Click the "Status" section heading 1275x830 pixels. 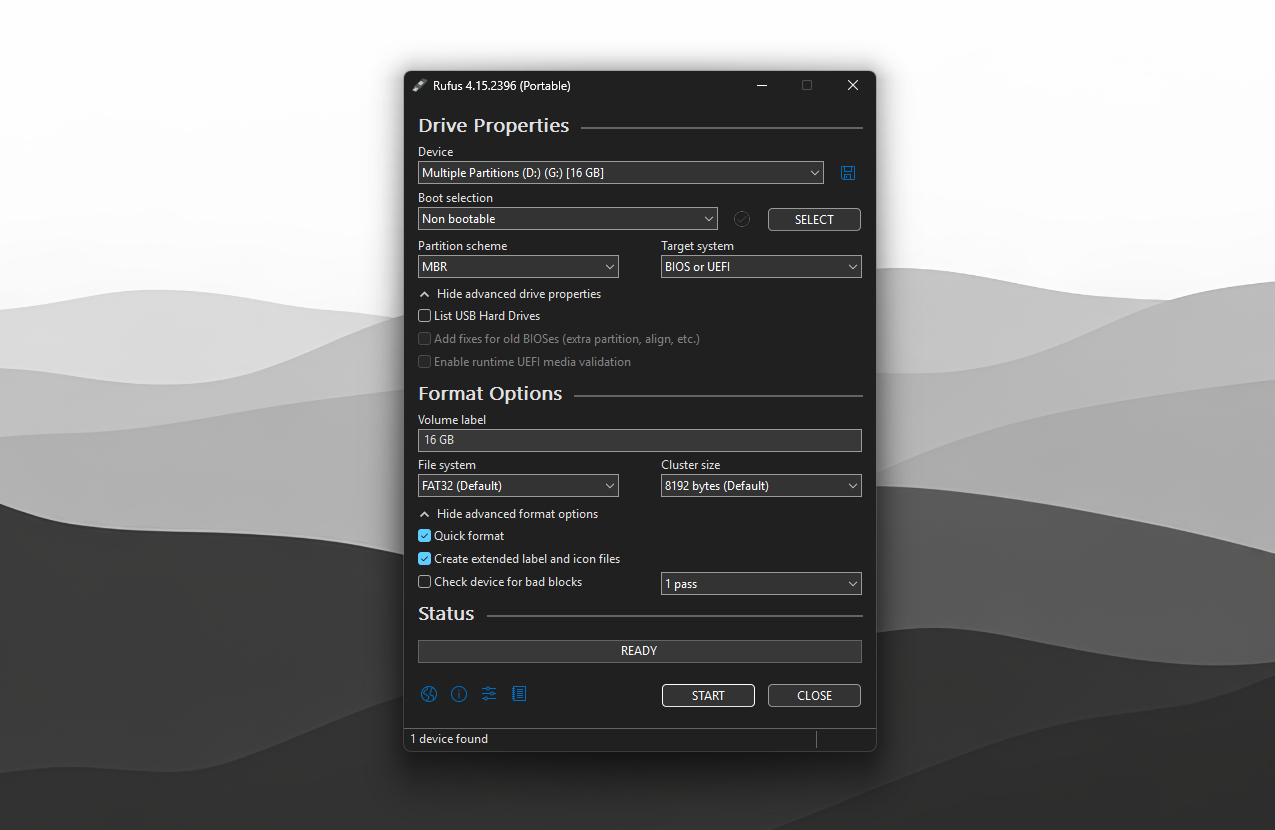[446, 614]
